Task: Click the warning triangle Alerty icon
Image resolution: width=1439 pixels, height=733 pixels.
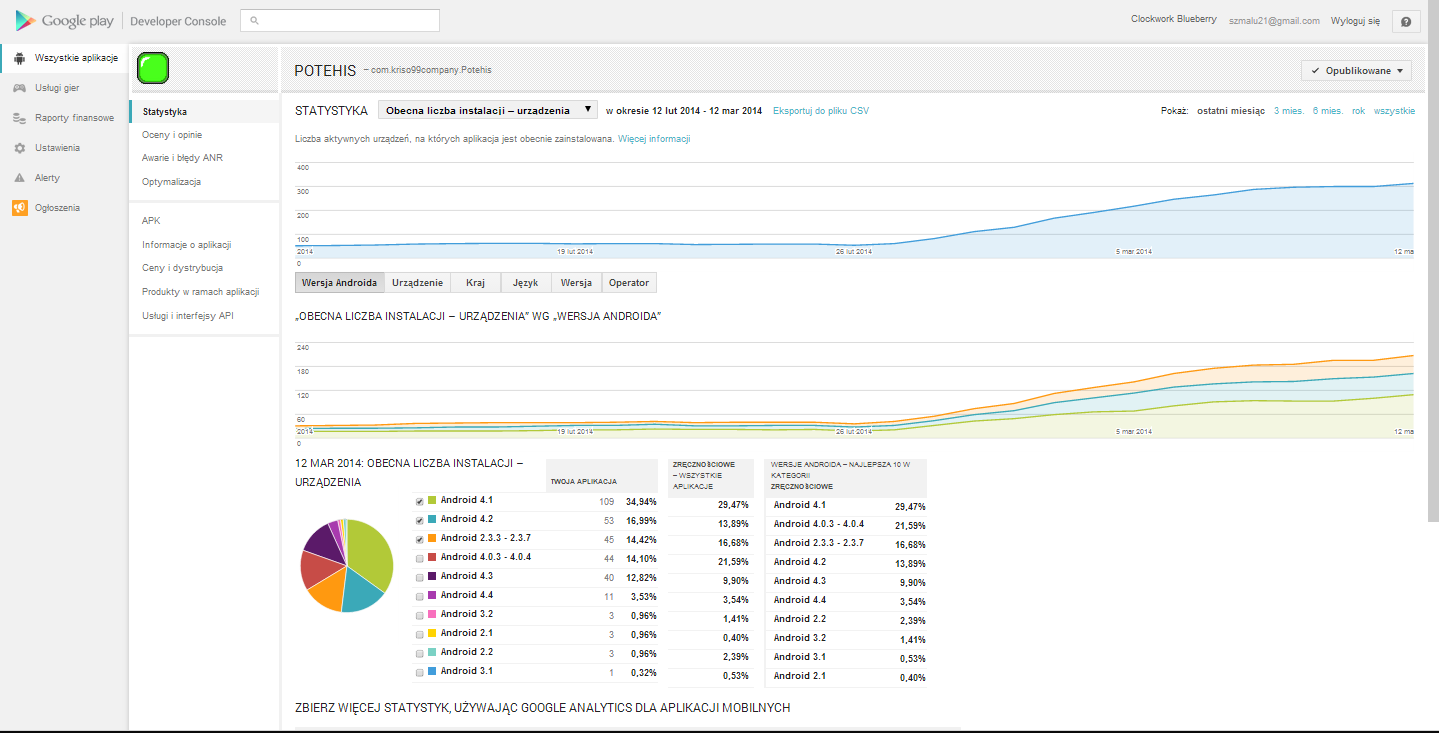Action: coord(19,178)
